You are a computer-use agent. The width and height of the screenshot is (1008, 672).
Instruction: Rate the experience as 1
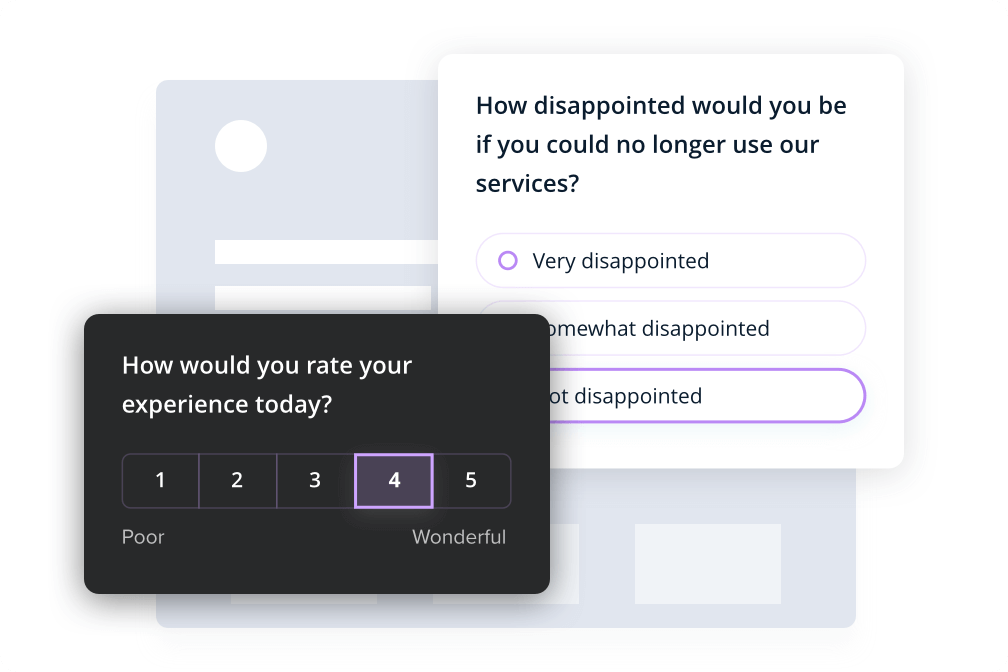(161, 480)
